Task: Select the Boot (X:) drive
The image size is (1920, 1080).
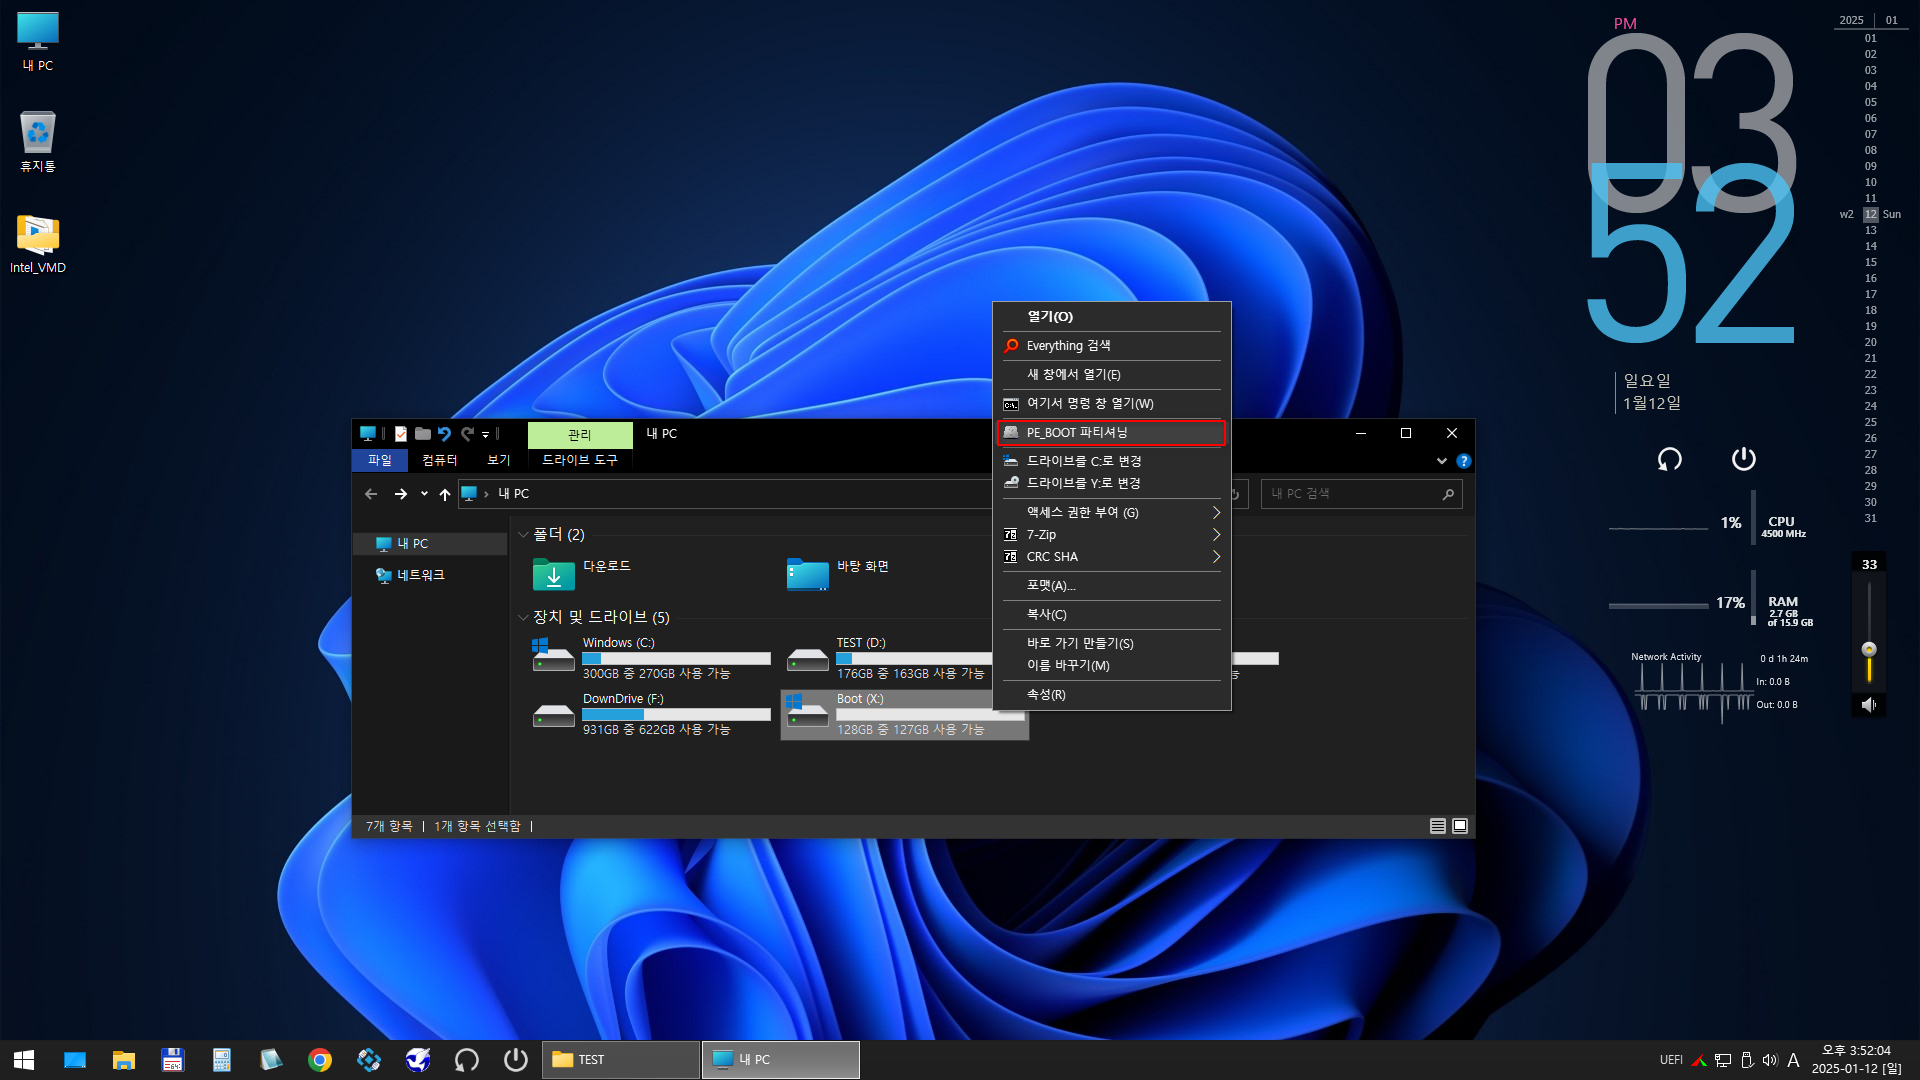Action: coord(904,714)
